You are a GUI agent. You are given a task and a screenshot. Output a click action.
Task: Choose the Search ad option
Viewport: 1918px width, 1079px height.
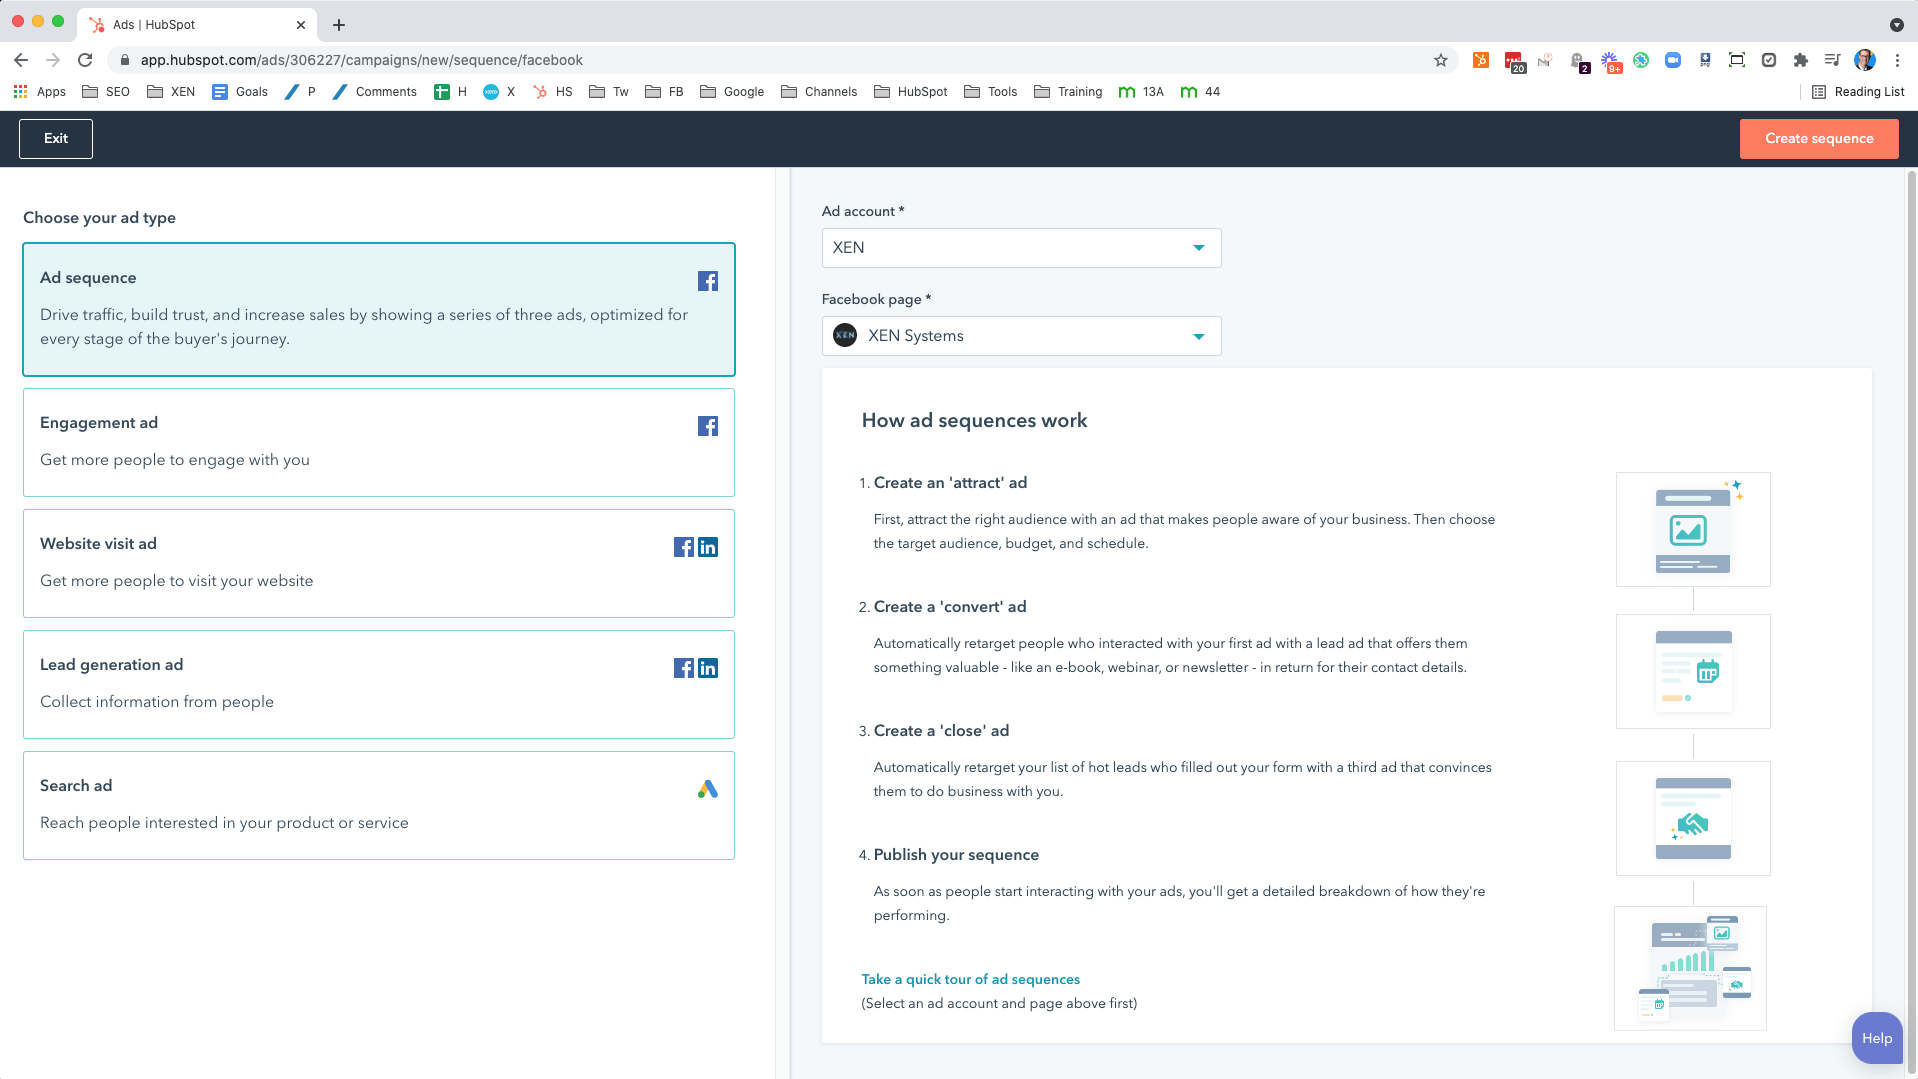[x=379, y=805]
